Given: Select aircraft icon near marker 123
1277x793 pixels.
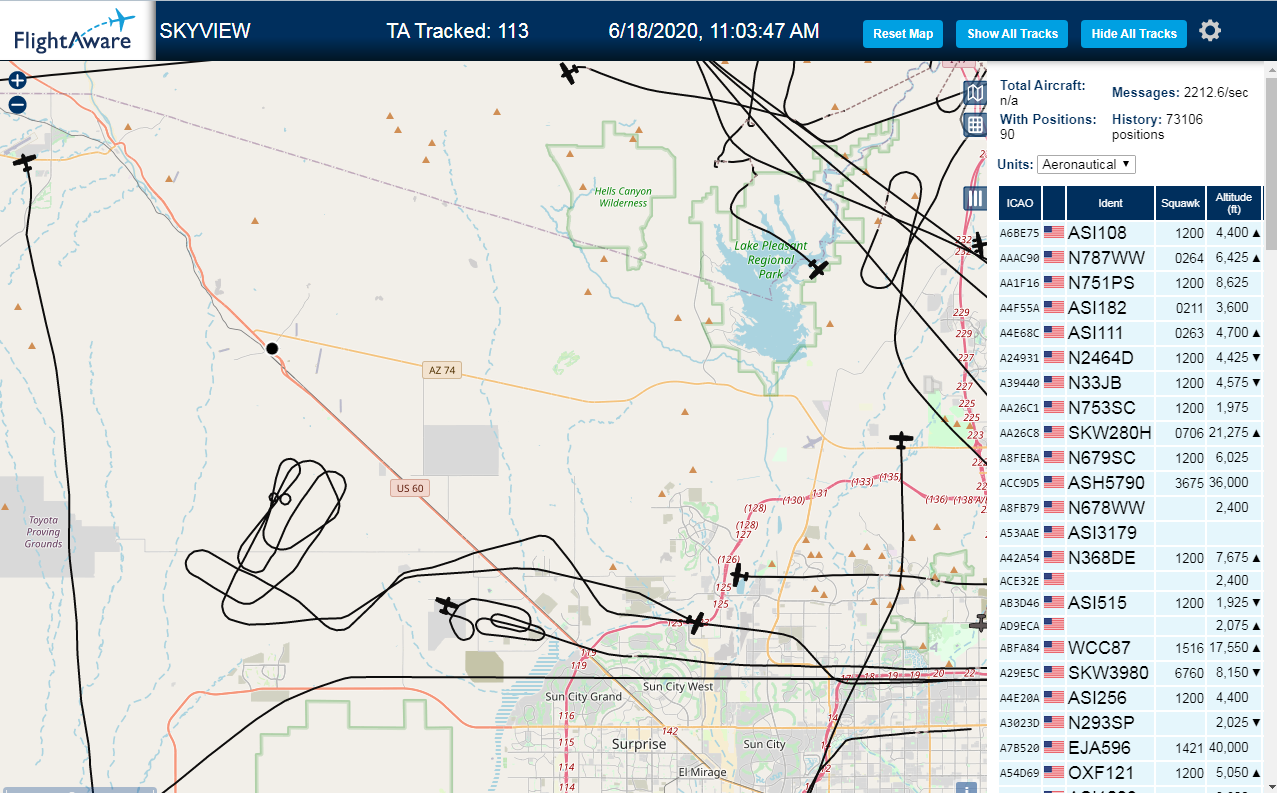Looking at the screenshot, I should 696,623.
